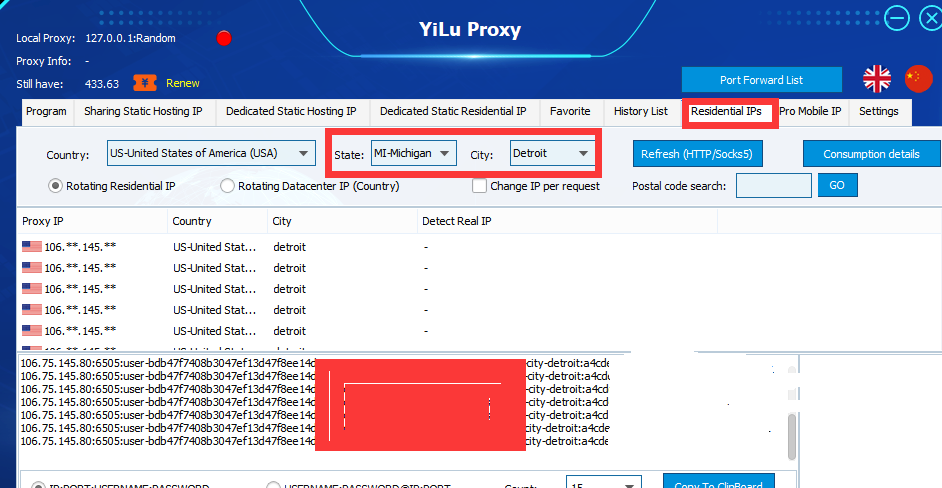Click the balance value 433.63
Viewport: 942px width, 488px height.
pyautogui.click(x=102, y=84)
